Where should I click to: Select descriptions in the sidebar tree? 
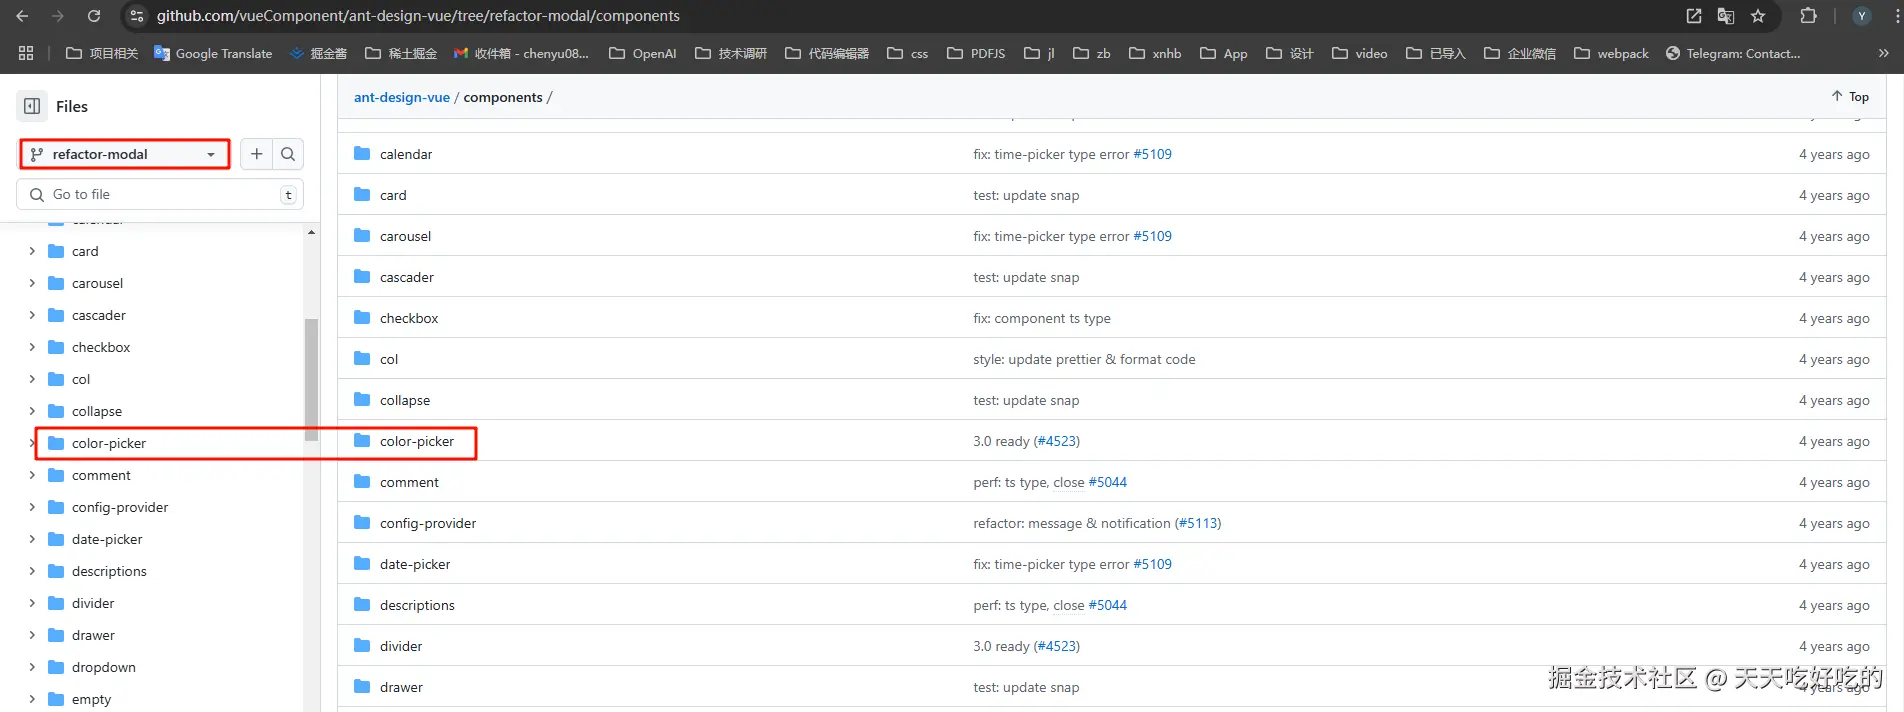click(109, 571)
